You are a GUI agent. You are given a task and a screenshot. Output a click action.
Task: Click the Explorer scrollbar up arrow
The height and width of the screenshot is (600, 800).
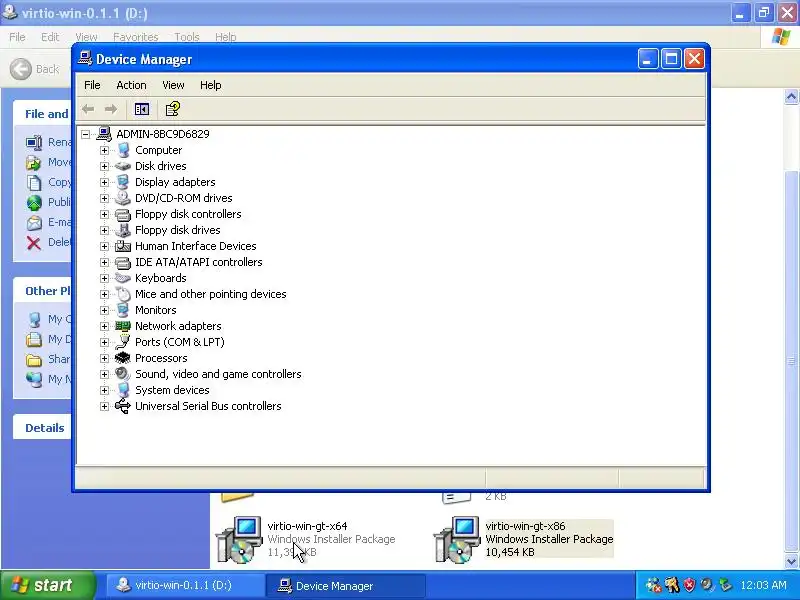click(x=791, y=96)
